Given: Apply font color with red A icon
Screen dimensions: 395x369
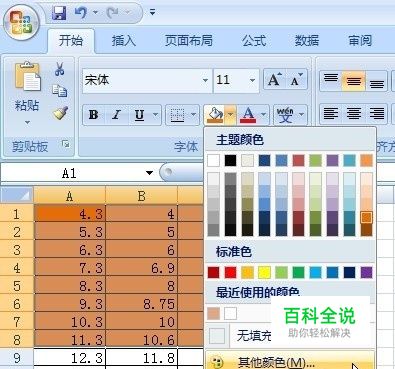Looking at the screenshot, I should [248, 115].
